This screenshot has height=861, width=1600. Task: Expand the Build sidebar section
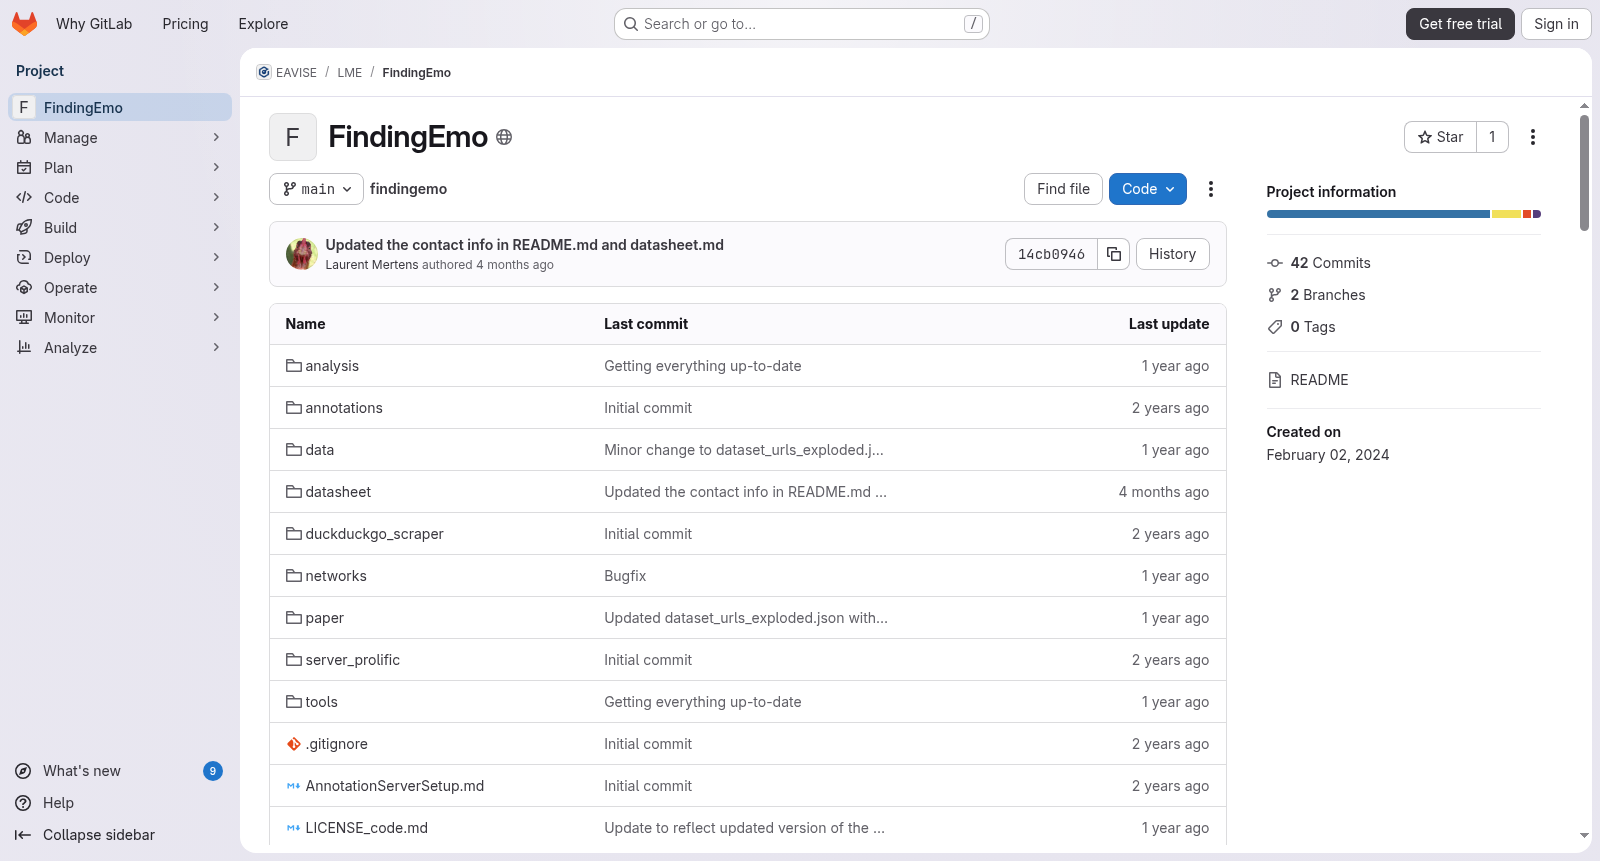[x=120, y=228]
